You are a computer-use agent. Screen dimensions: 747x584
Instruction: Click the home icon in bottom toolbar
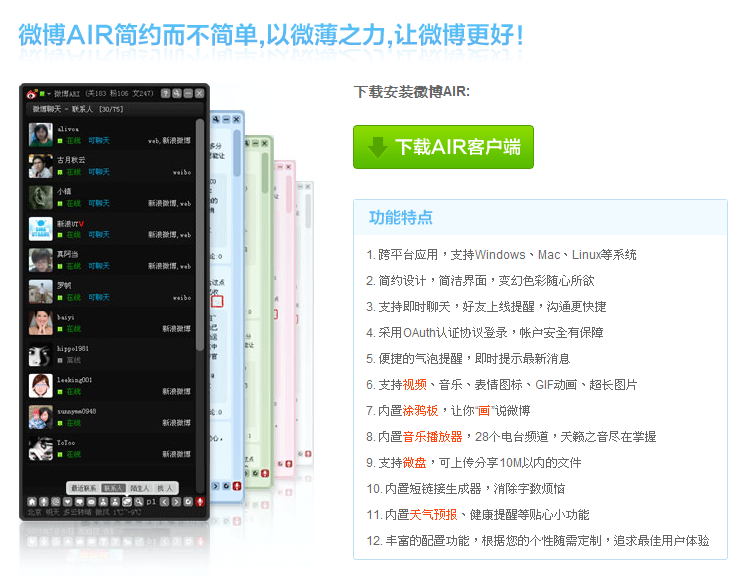pyautogui.click(x=32, y=502)
